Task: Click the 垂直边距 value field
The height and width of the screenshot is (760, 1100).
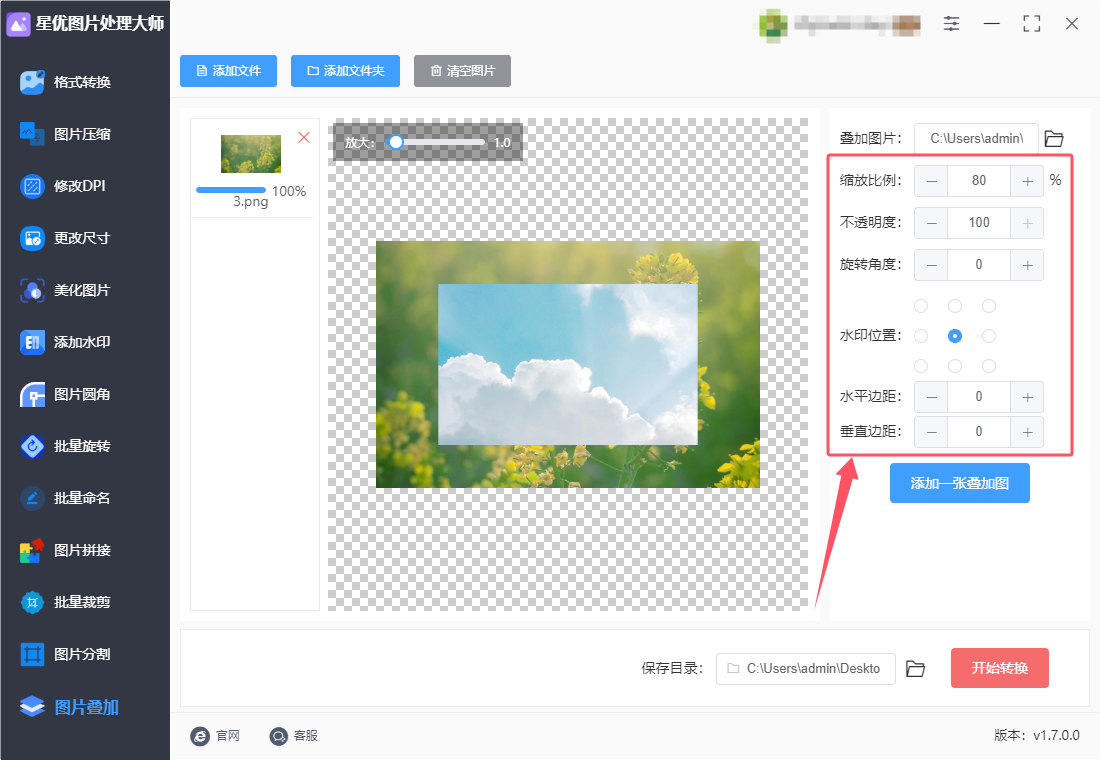Action: click(x=979, y=432)
